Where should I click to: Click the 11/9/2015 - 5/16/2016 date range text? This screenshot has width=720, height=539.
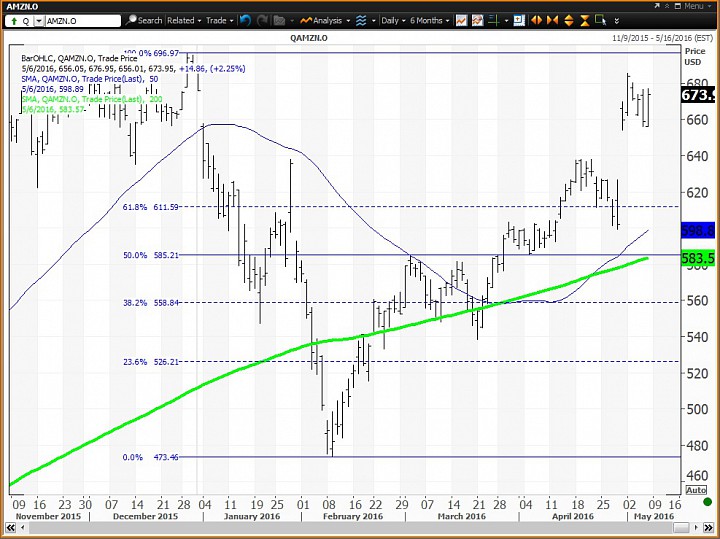pos(663,38)
